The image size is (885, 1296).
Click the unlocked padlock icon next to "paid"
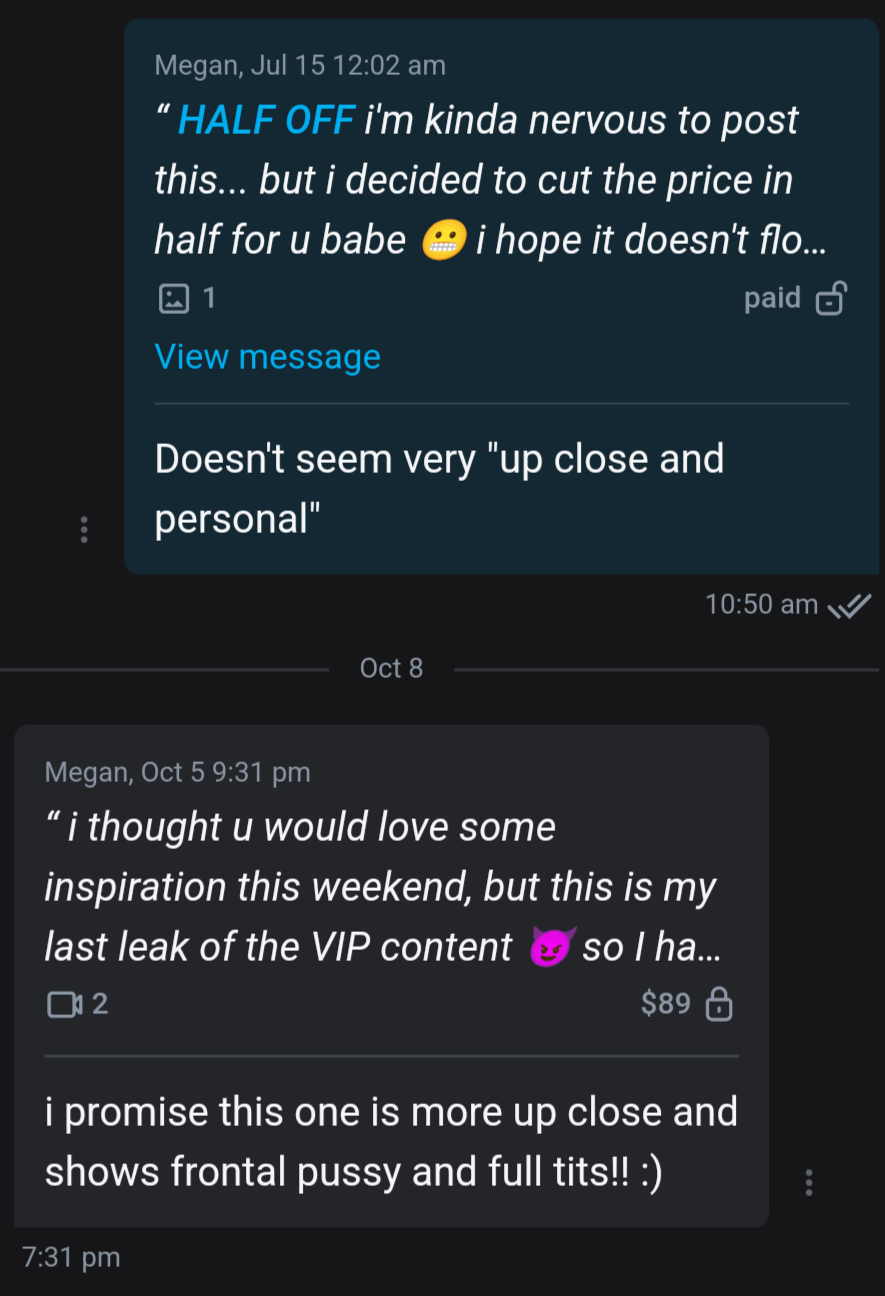pyautogui.click(x=831, y=298)
